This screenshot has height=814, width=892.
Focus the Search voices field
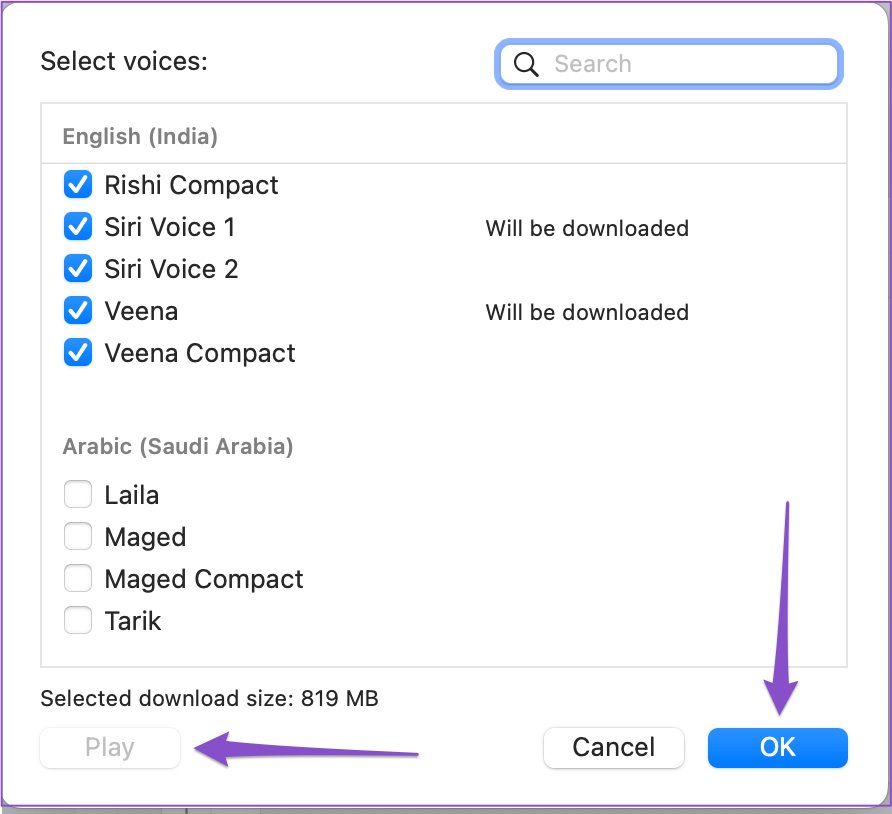668,64
